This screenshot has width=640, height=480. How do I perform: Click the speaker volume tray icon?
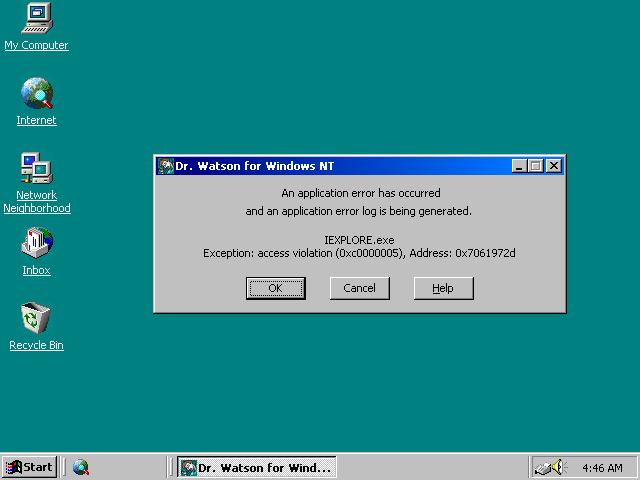pyautogui.click(x=558, y=467)
